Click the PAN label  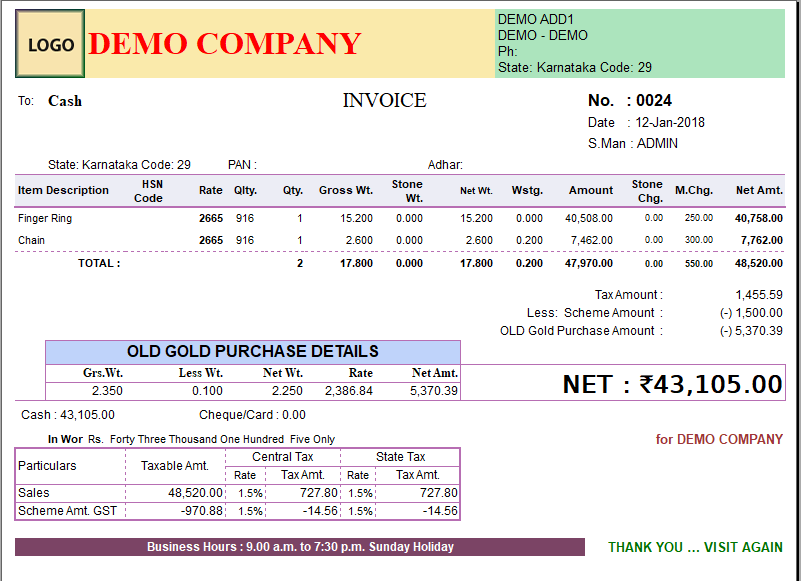coord(242,165)
